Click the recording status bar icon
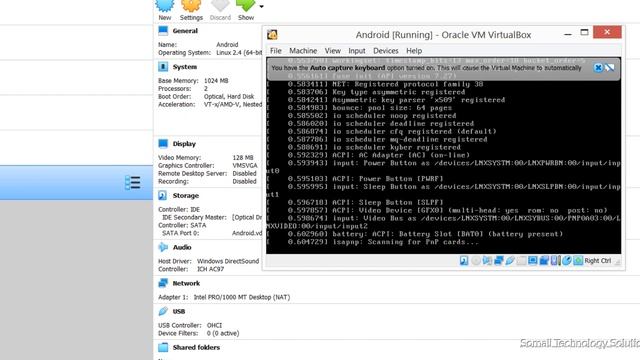Image resolution: width=640 pixels, height=360 pixels. [544, 260]
